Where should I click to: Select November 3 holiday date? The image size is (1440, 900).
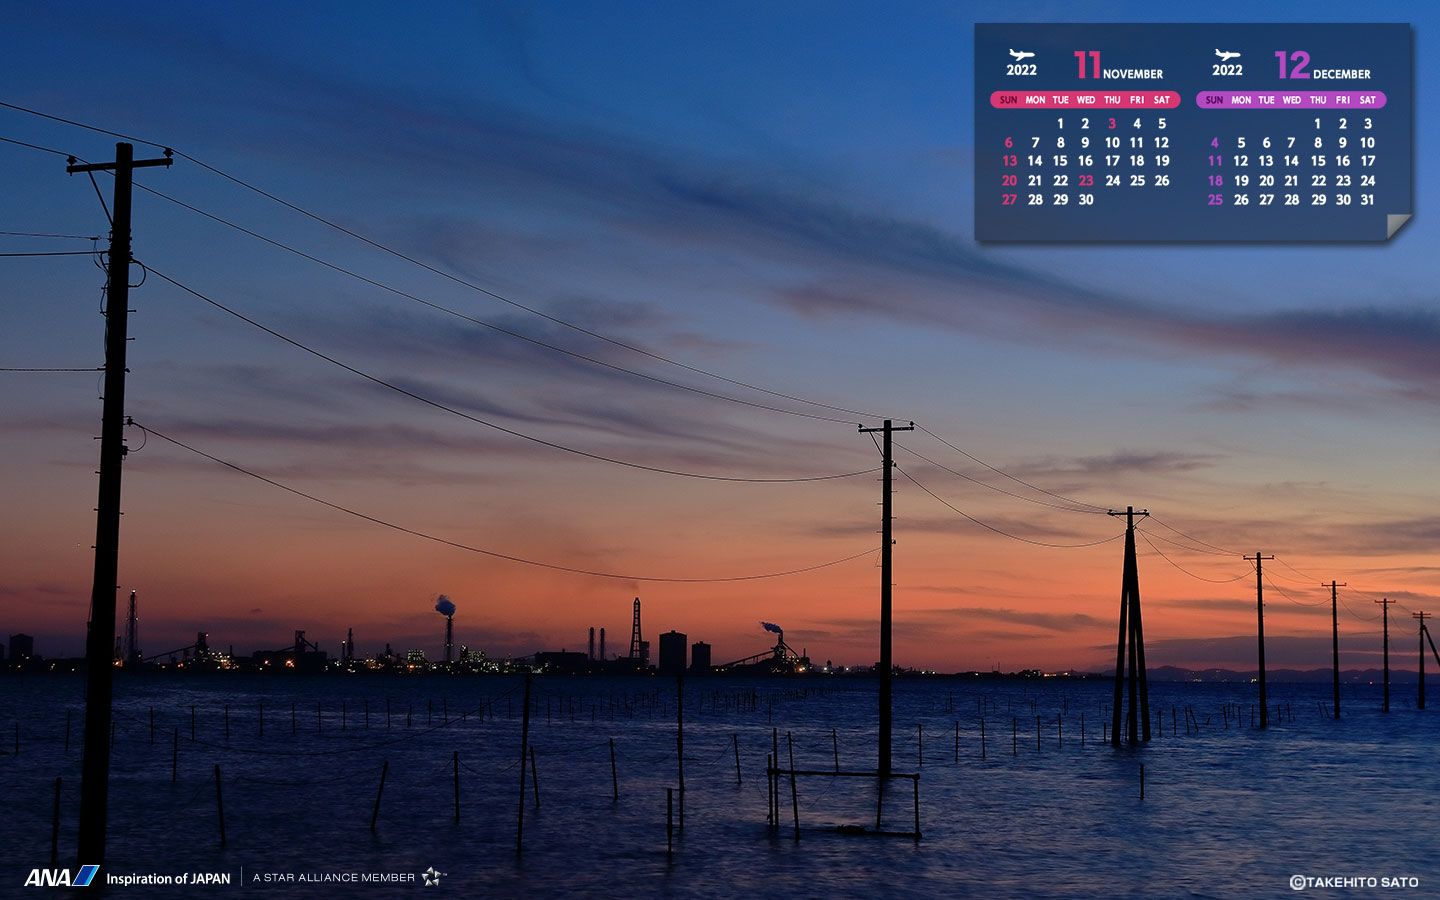pyautogui.click(x=1112, y=124)
